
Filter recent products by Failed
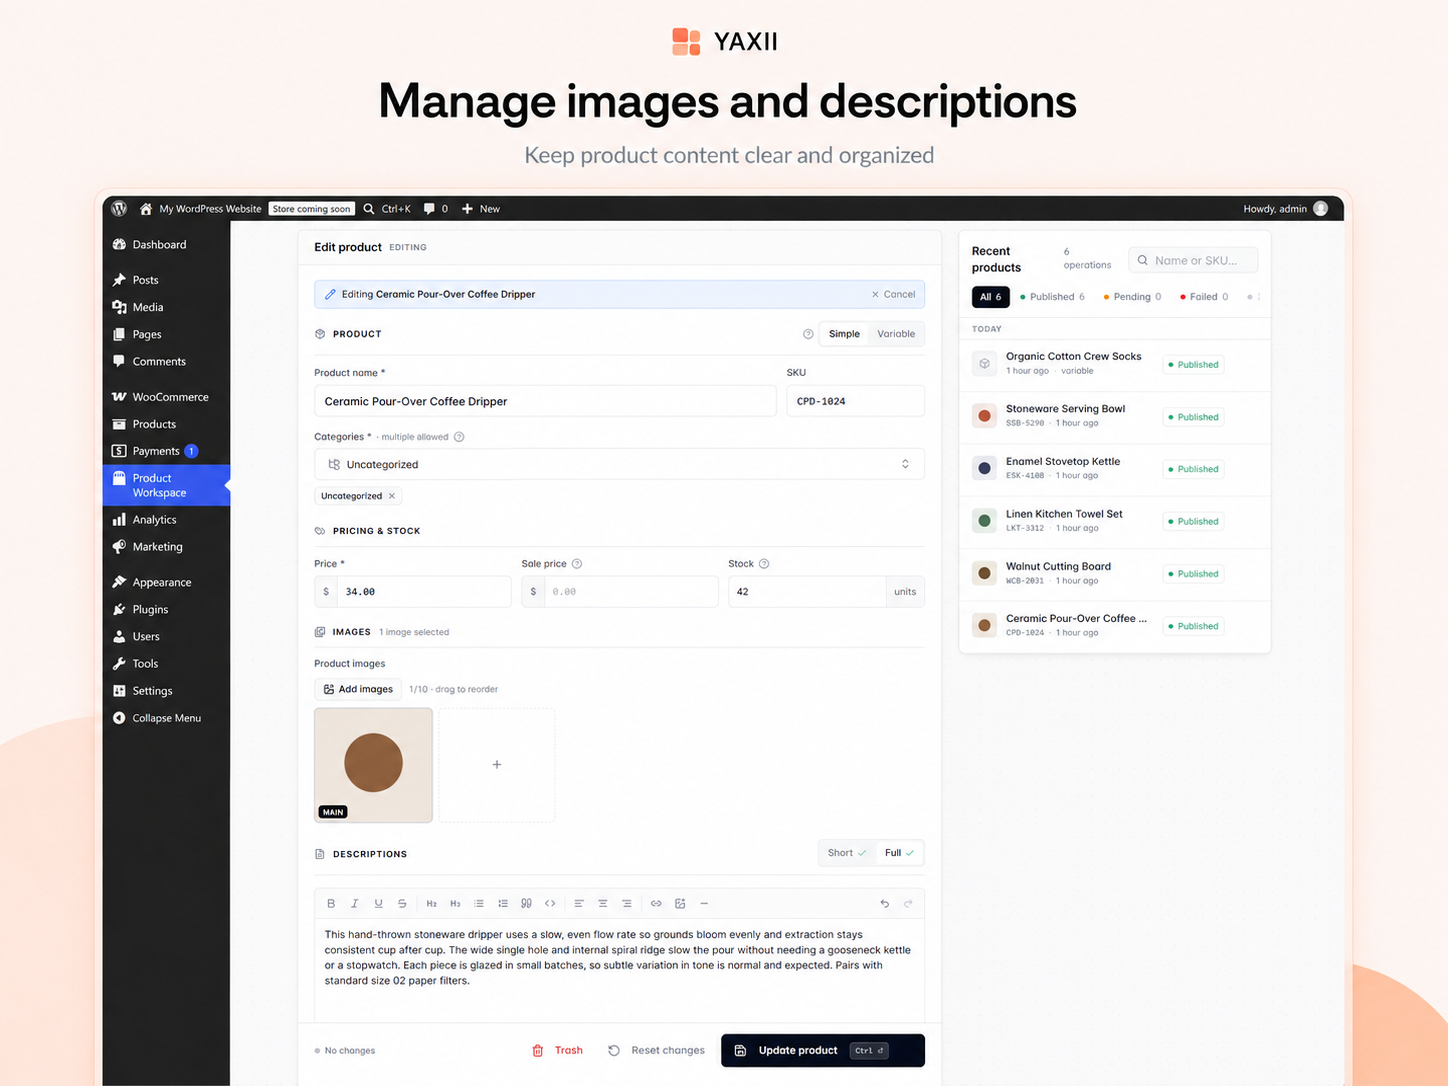[x=1204, y=297]
